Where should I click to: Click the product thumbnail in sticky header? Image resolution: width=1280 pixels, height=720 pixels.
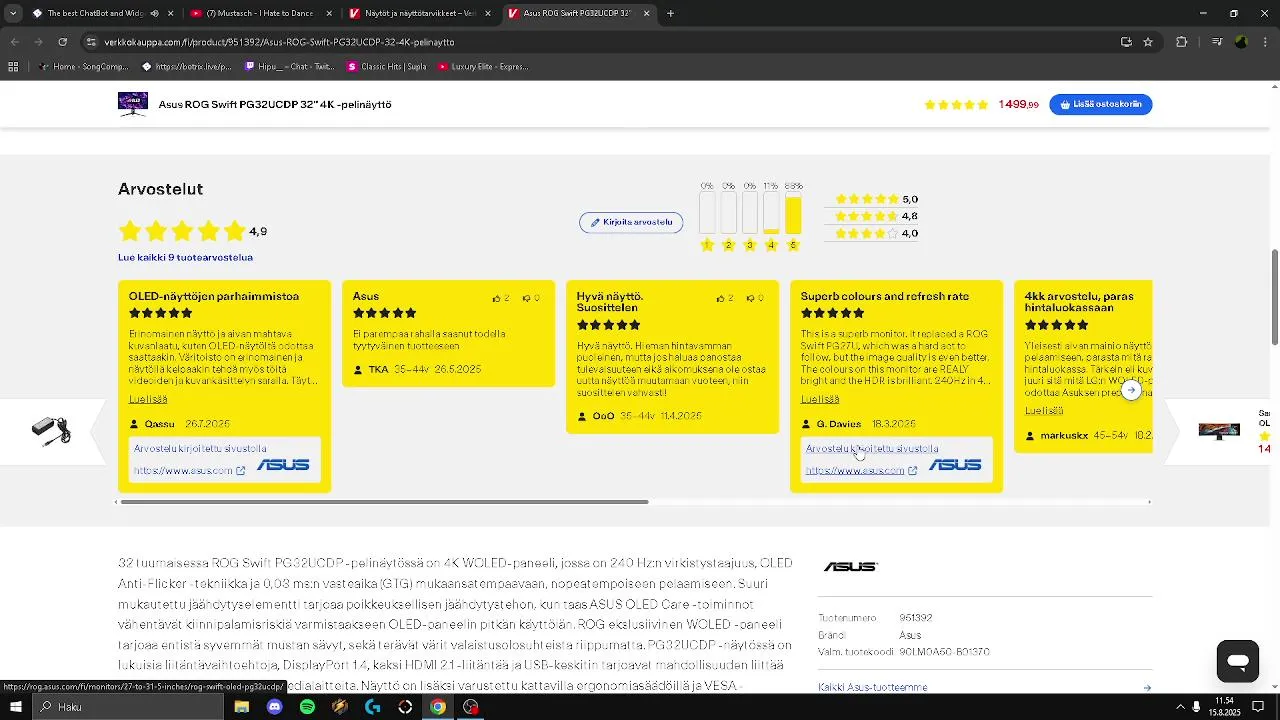click(x=133, y=104)
